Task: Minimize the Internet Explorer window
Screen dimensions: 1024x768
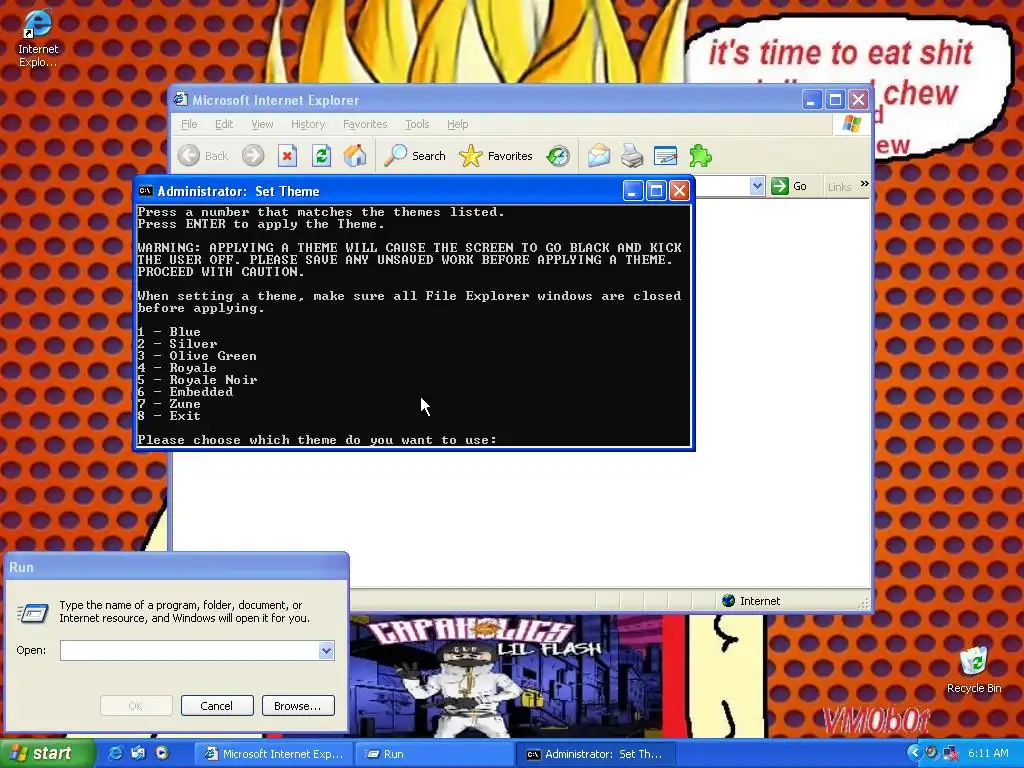Action: [812, 100]
